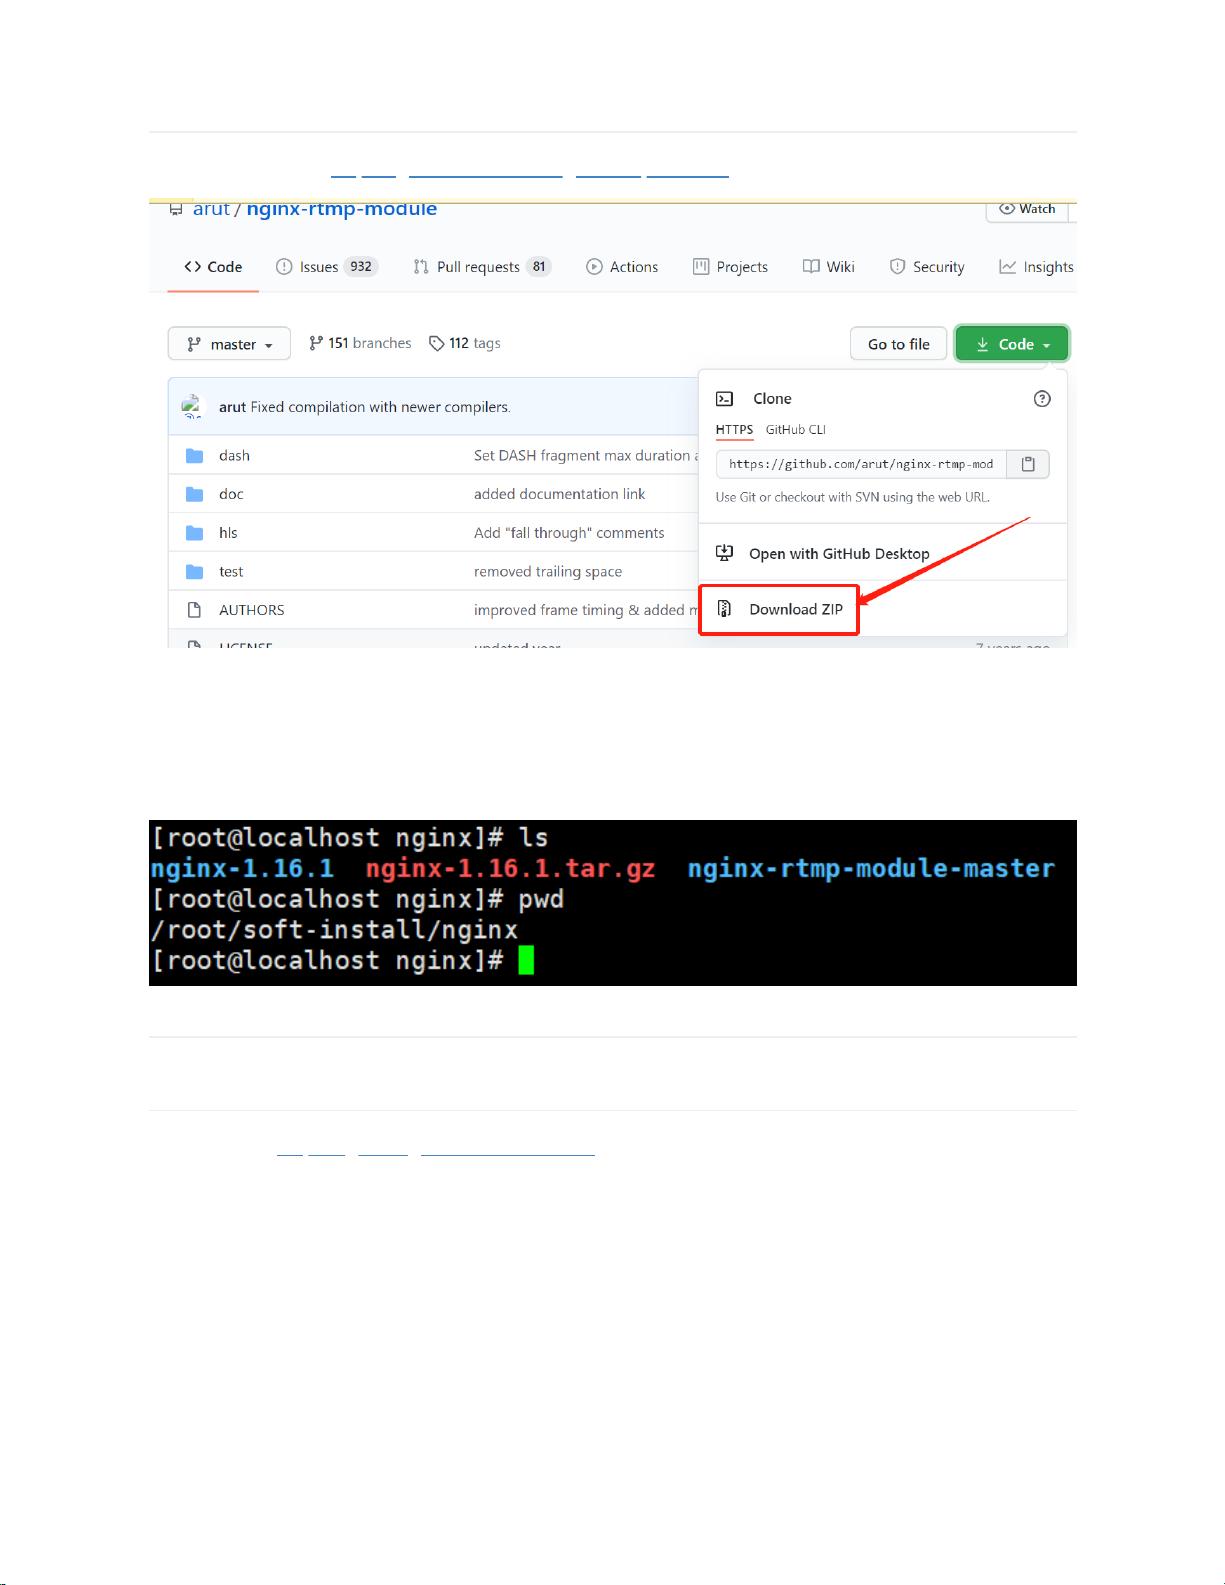This screenshot has width=1225, height=1585.
Task: Click the clone URL text field
Action: click(861, 464)
